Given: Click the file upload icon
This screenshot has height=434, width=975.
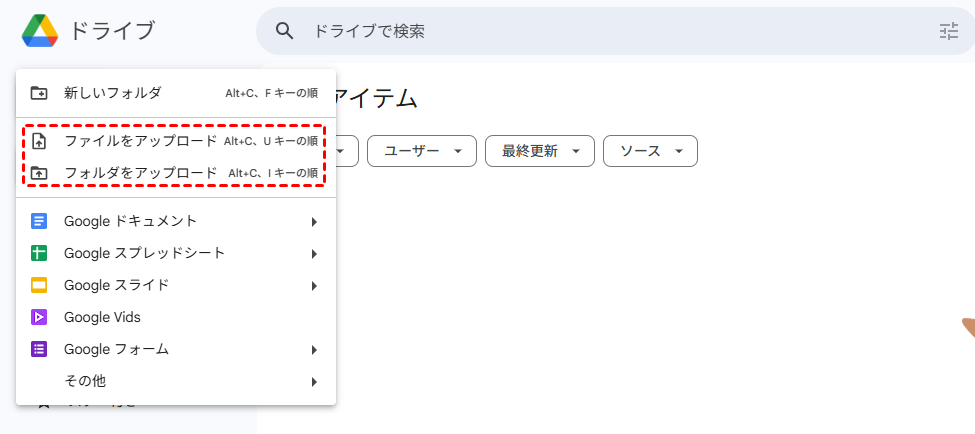Looking at the screenshot, I should pyautogui.click(x=39, y=141).
